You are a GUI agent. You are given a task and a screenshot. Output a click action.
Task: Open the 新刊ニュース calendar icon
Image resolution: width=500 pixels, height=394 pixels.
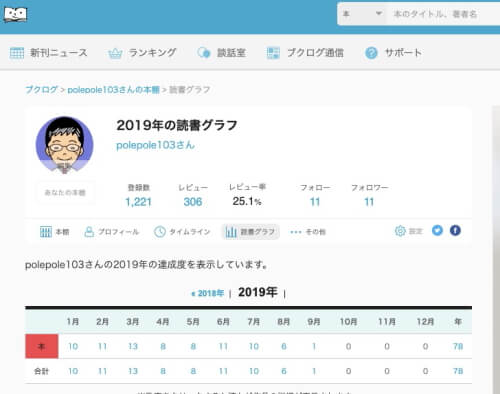(17, 53)
